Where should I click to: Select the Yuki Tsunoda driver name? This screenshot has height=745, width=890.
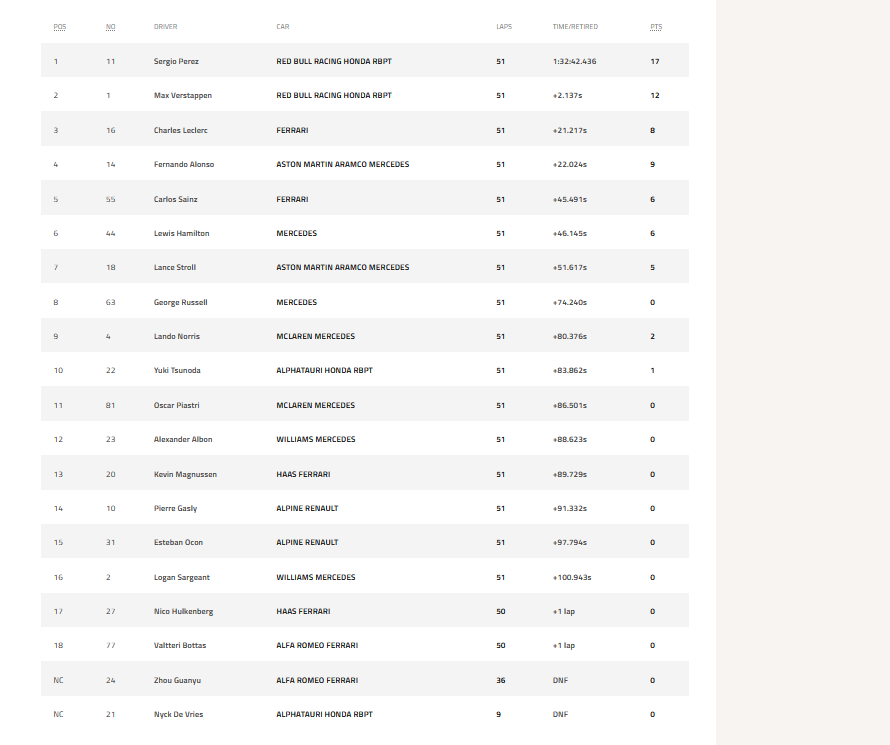(x=177, y=371)
